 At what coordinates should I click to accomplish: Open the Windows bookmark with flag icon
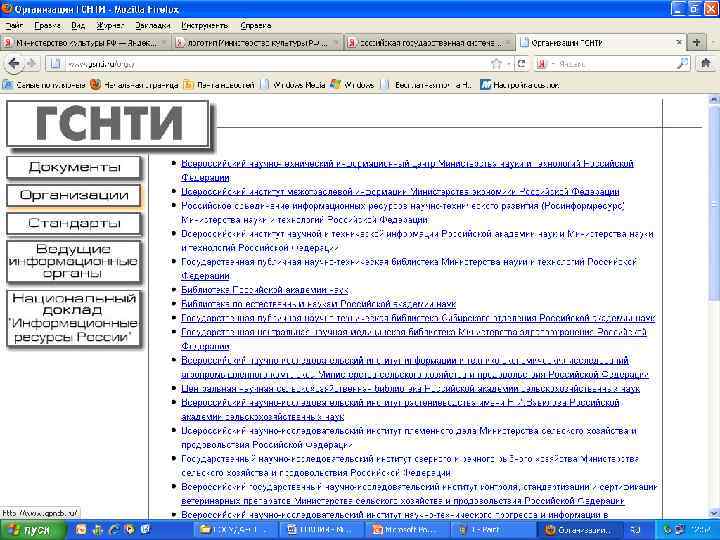(353, 85)
